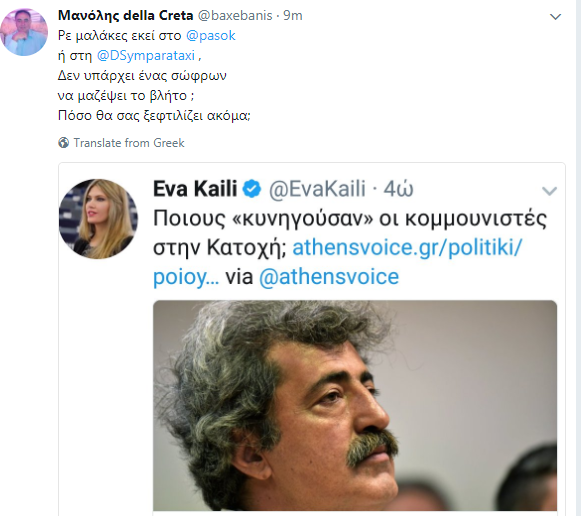Click the @EvaKaili handle
Screen dimensions: 581x516
317,189
